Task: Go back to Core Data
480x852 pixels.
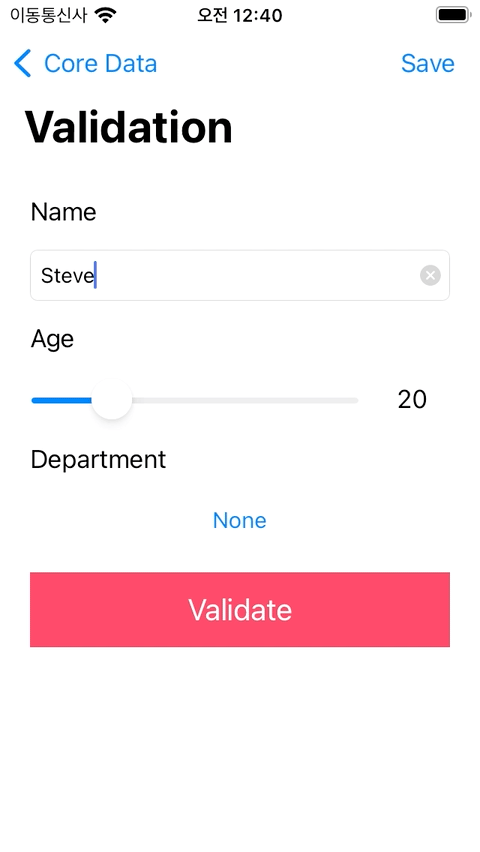Action: pyautogui.click(x=85, y=64)
